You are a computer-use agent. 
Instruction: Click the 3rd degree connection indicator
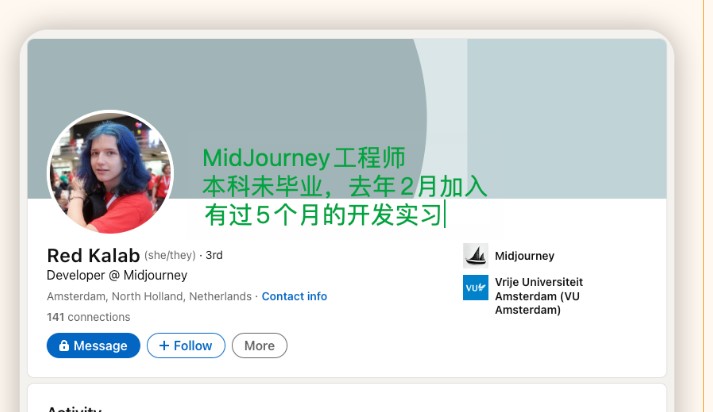pyautogui.click(x=214, y=256)
